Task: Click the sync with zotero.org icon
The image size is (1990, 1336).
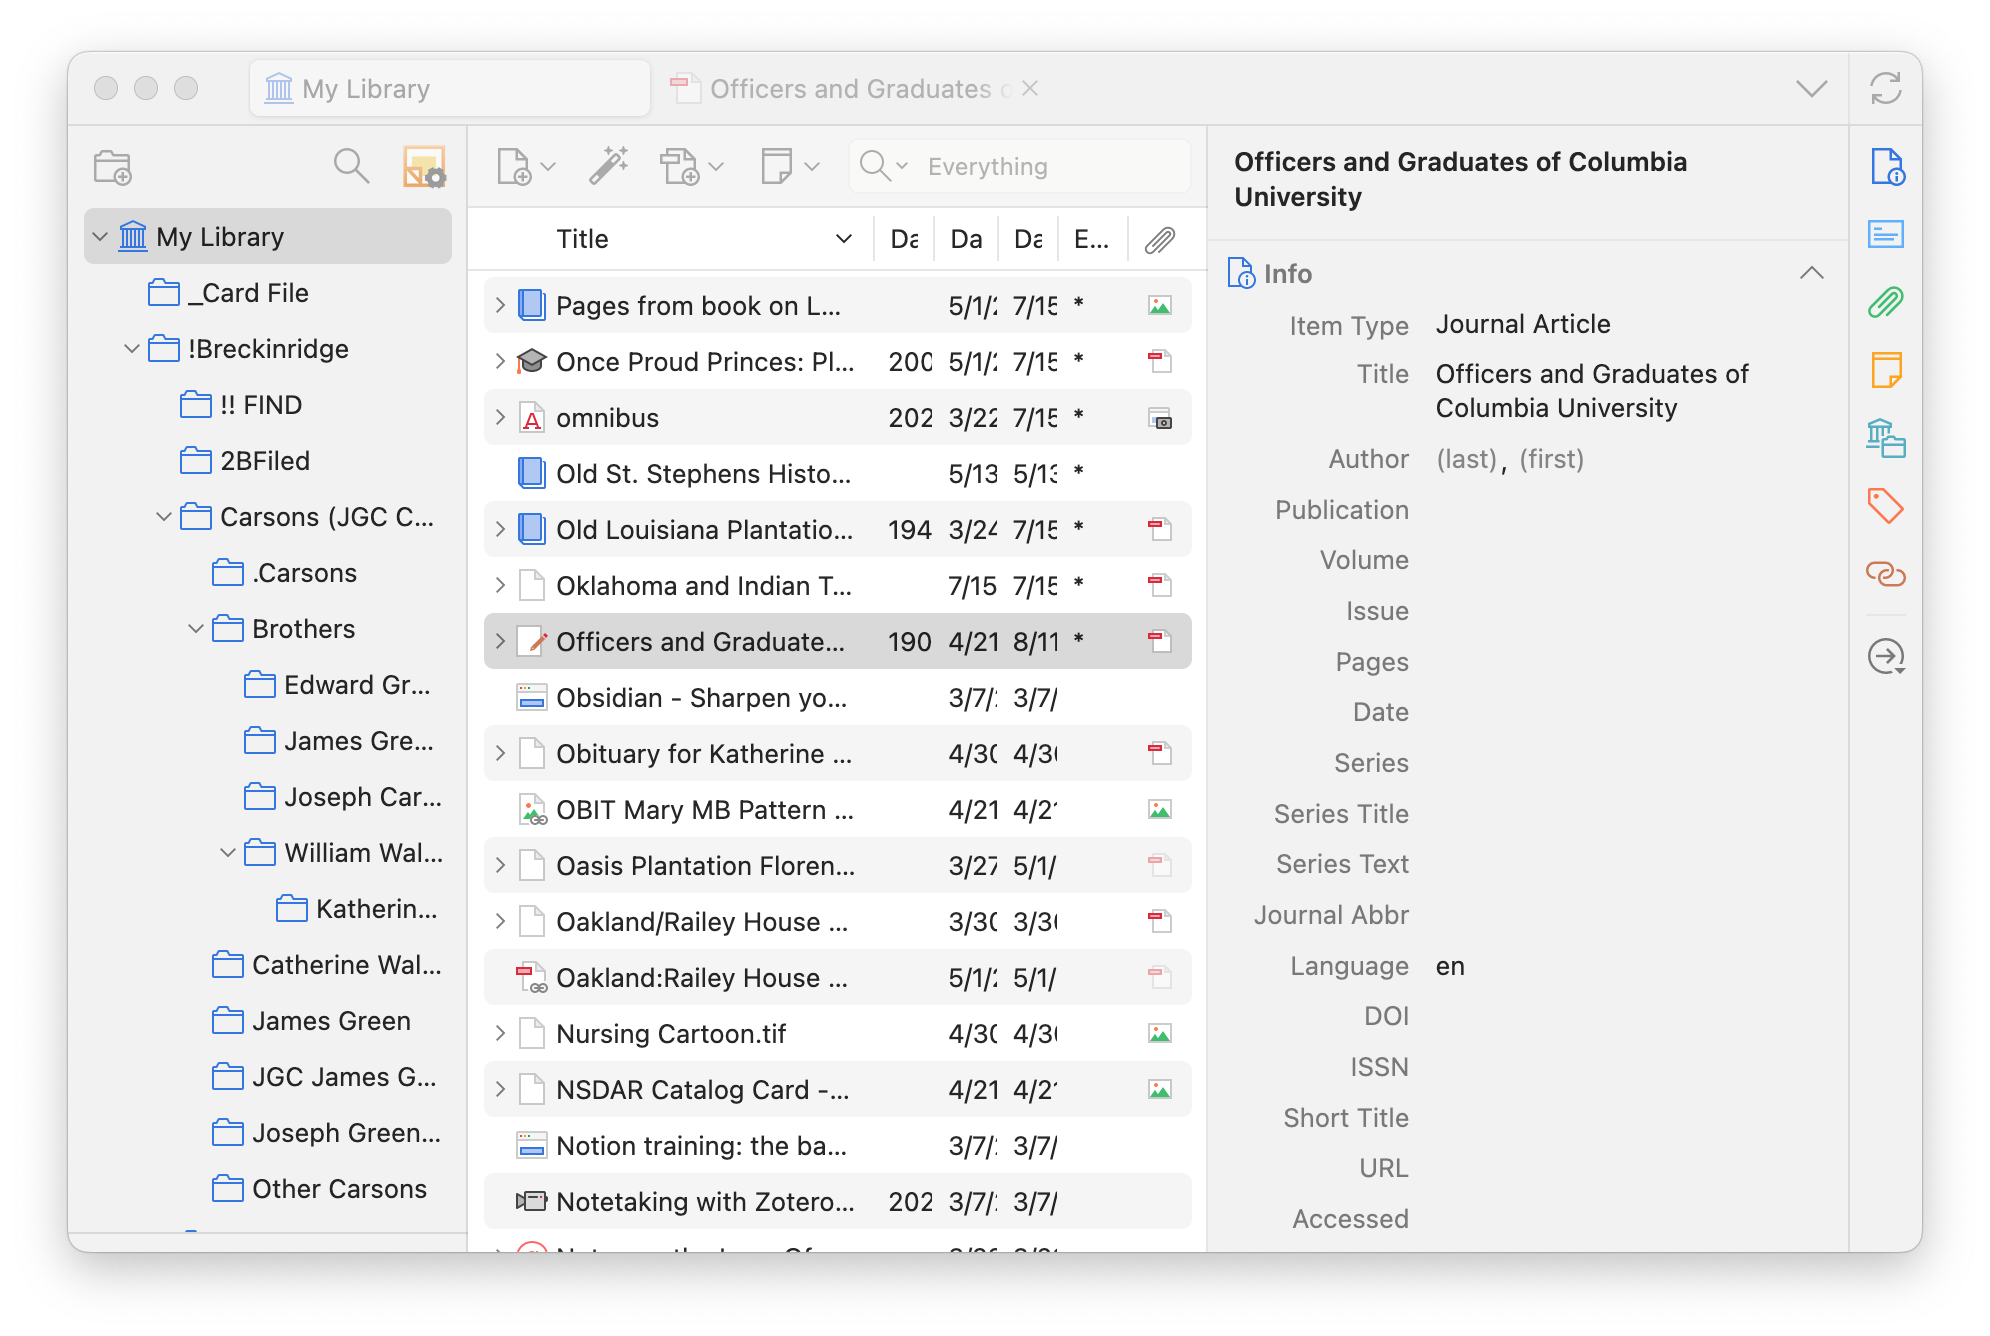Action: pyautogui.click(x=1885, y=89)
